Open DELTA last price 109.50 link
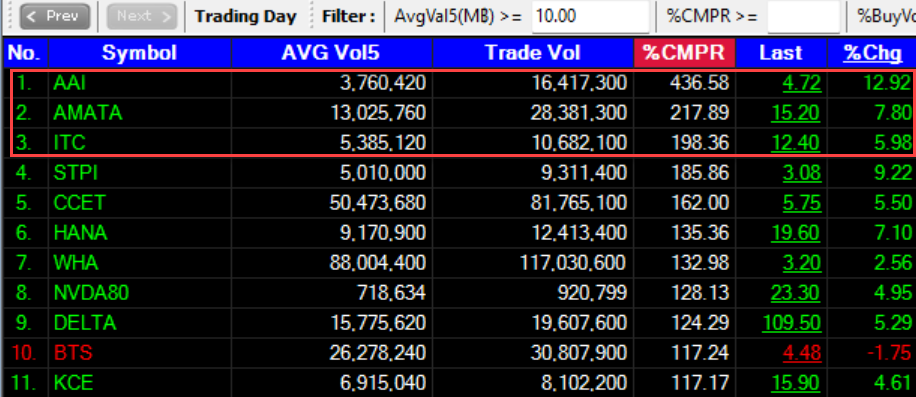 pyautogui.click(x=792, y=322)
